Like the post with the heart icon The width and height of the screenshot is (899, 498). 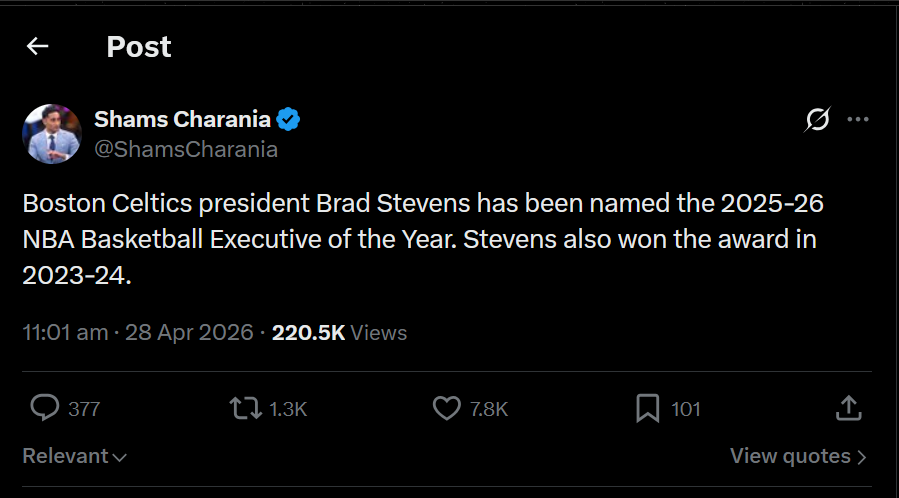click(446, 408)
